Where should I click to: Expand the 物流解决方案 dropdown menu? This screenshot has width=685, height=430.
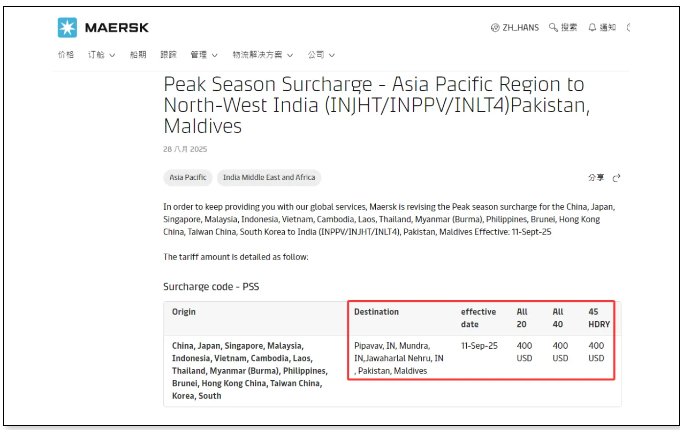(263, 55)
